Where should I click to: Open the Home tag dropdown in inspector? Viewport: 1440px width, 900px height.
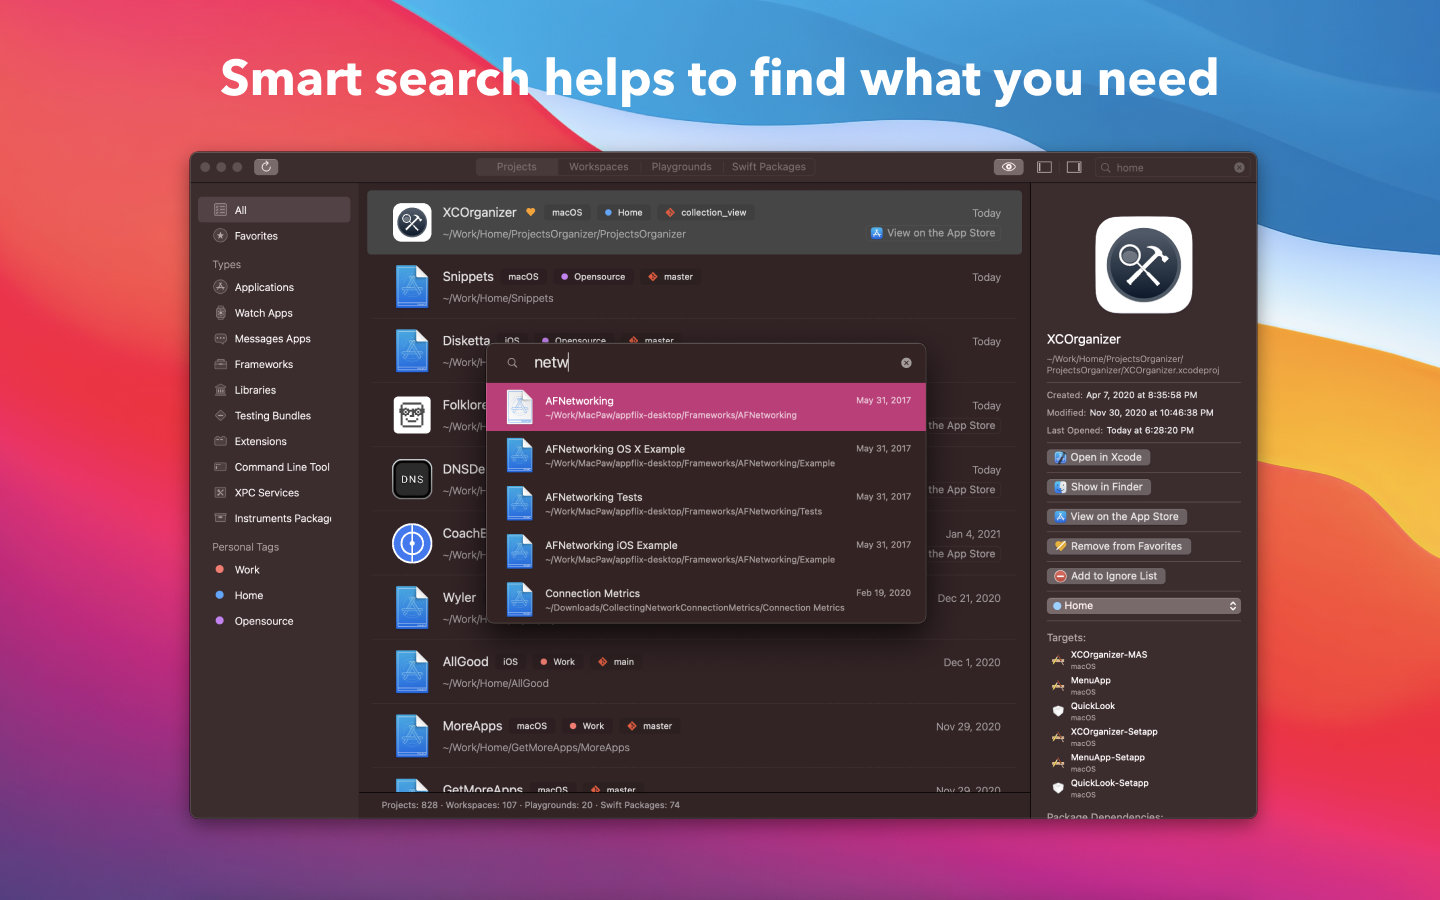1144,606
